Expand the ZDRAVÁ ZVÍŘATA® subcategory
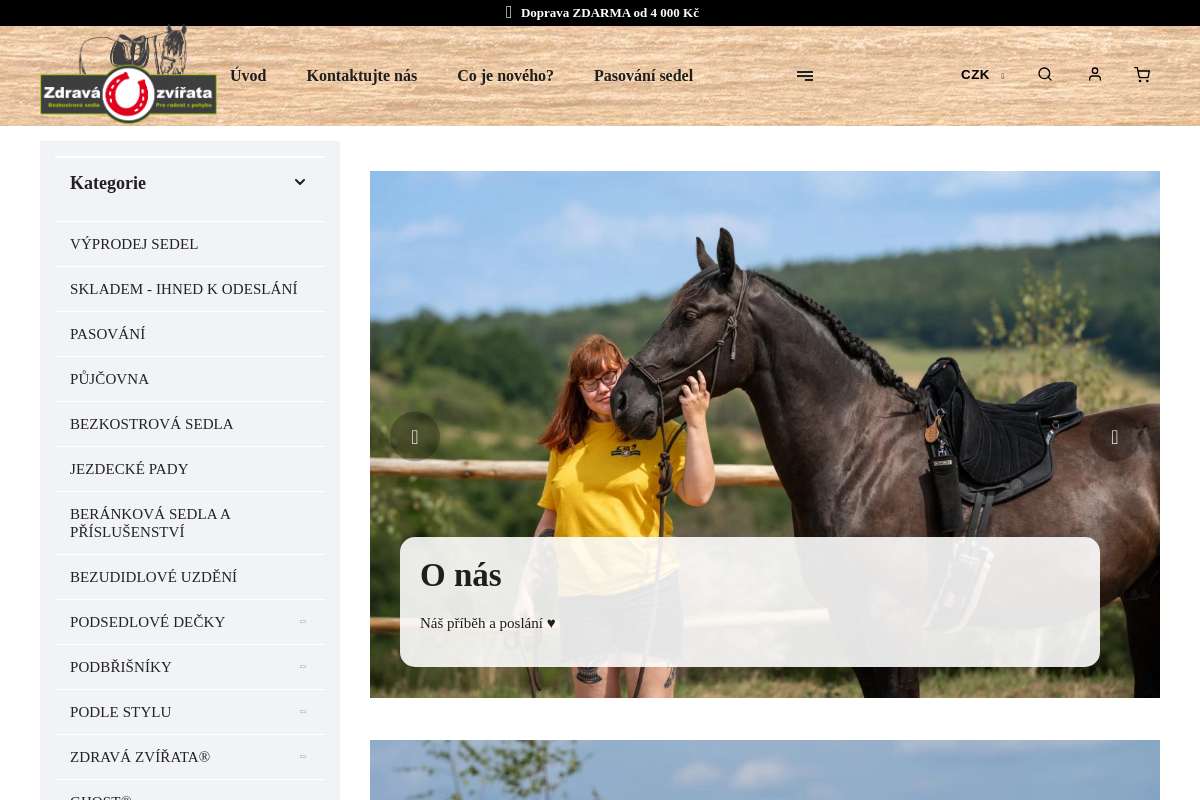Viewport: 1200px width, 800px height. 303,757
